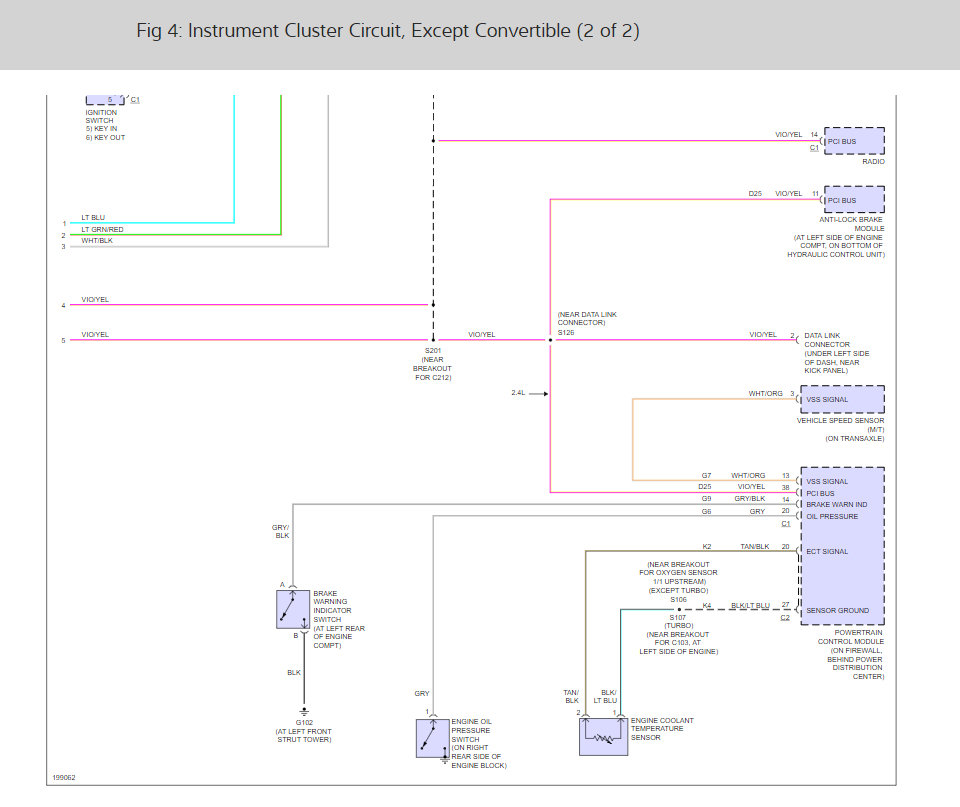Click the 'POWERTRAIN CONTROL MODULE' caption
Viewport: 960px width, 807px height.
(x=851, y=637)
